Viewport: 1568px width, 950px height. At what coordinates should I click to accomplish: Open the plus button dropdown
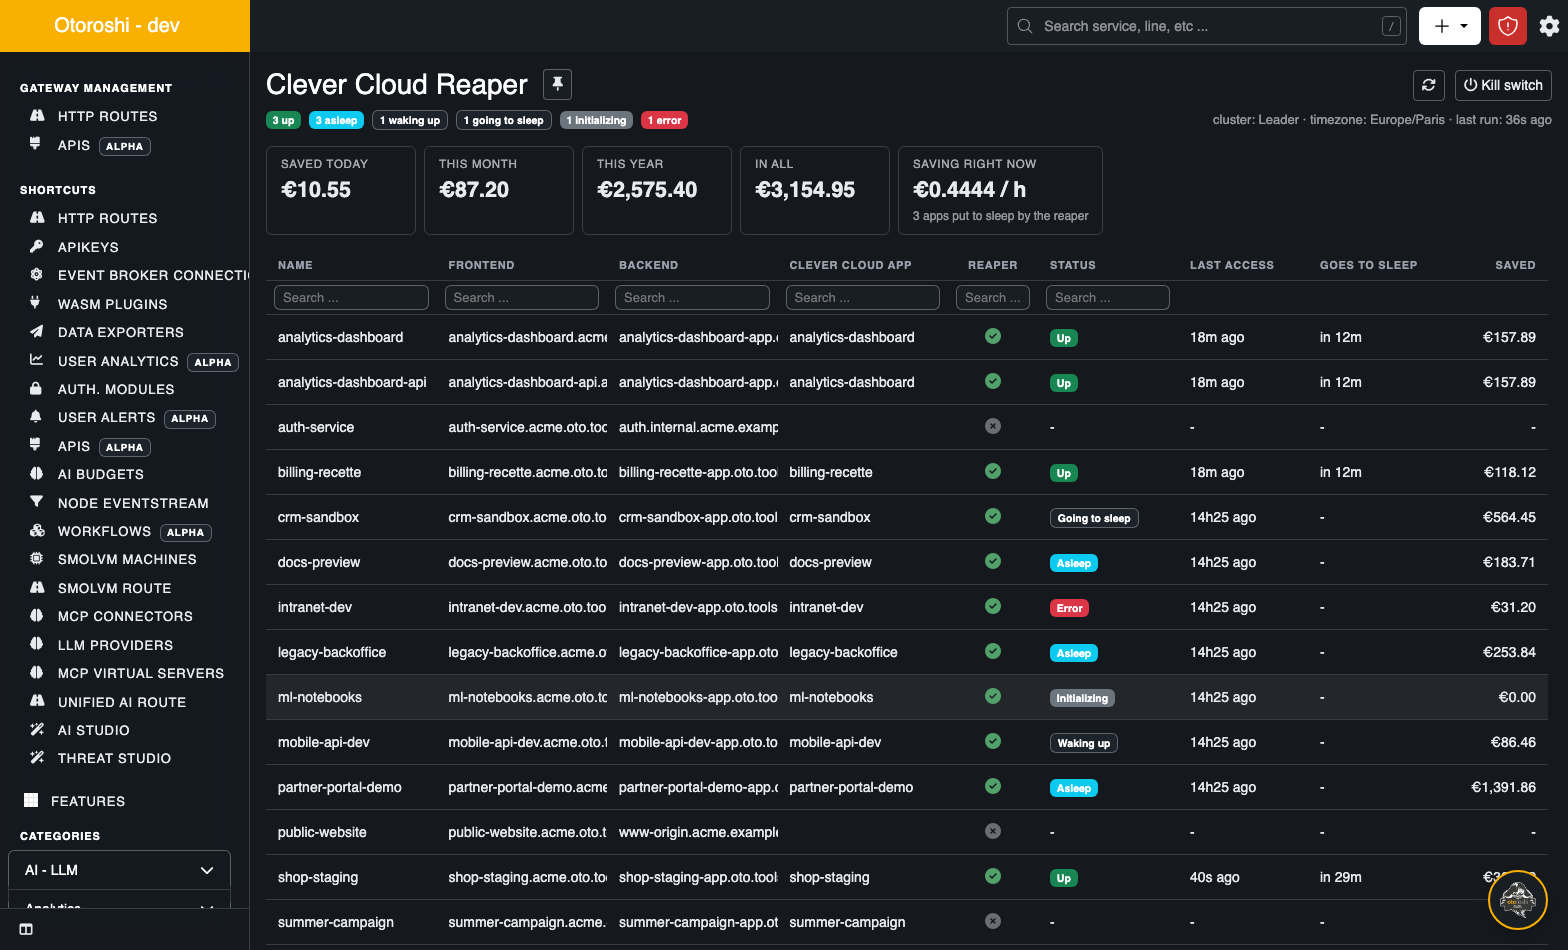coord(1450,26)
